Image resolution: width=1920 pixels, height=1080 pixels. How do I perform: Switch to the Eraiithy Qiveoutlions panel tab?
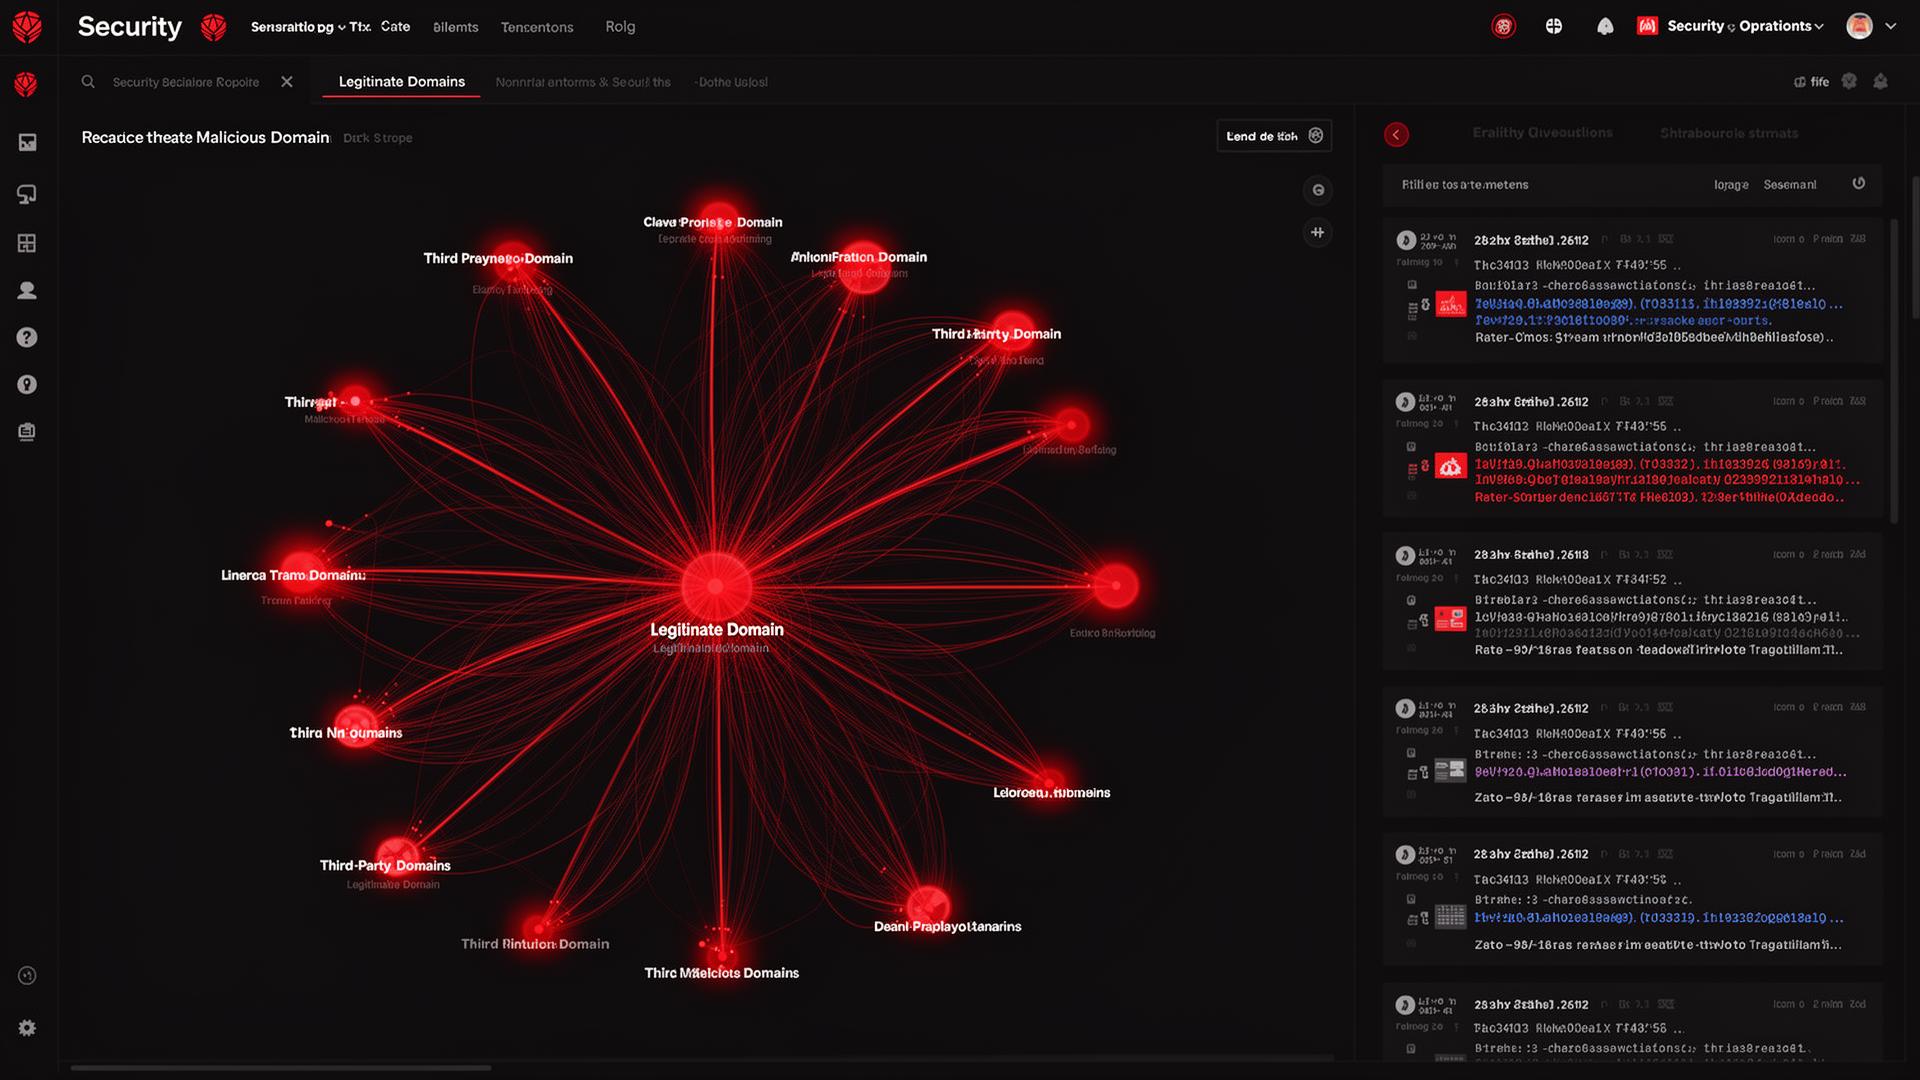[x=1542, y=133]
